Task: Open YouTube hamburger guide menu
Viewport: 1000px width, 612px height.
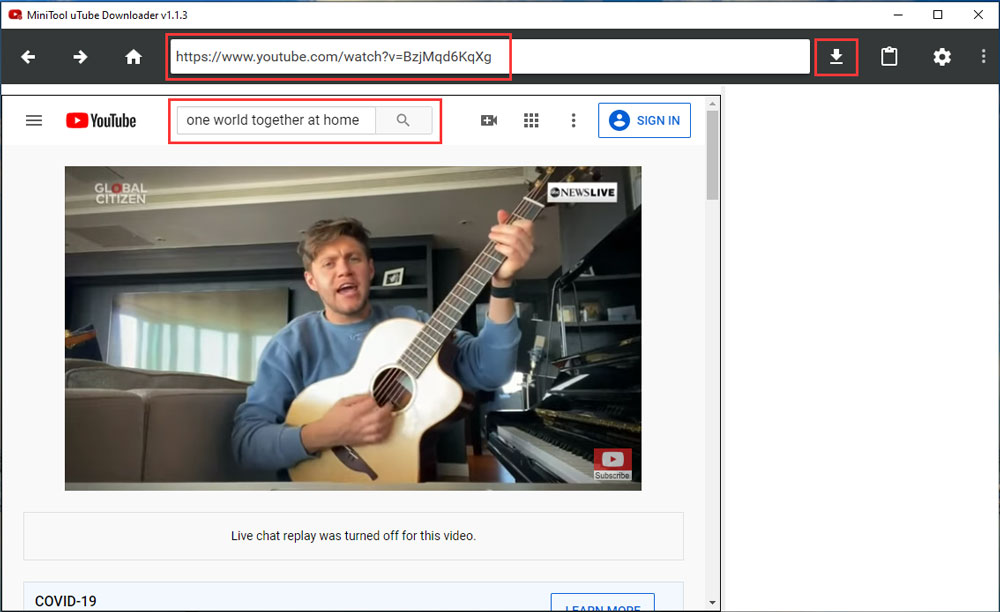Action: click(x=34, y=120)
